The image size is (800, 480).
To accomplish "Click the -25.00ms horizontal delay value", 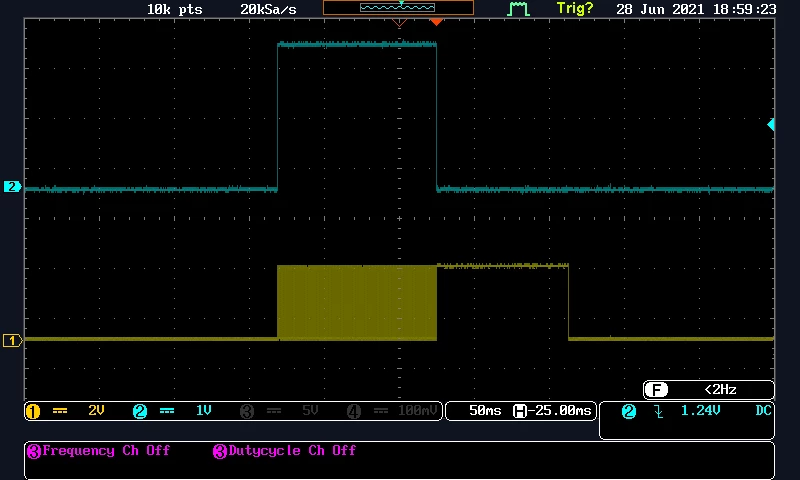I will pos(560,411).
